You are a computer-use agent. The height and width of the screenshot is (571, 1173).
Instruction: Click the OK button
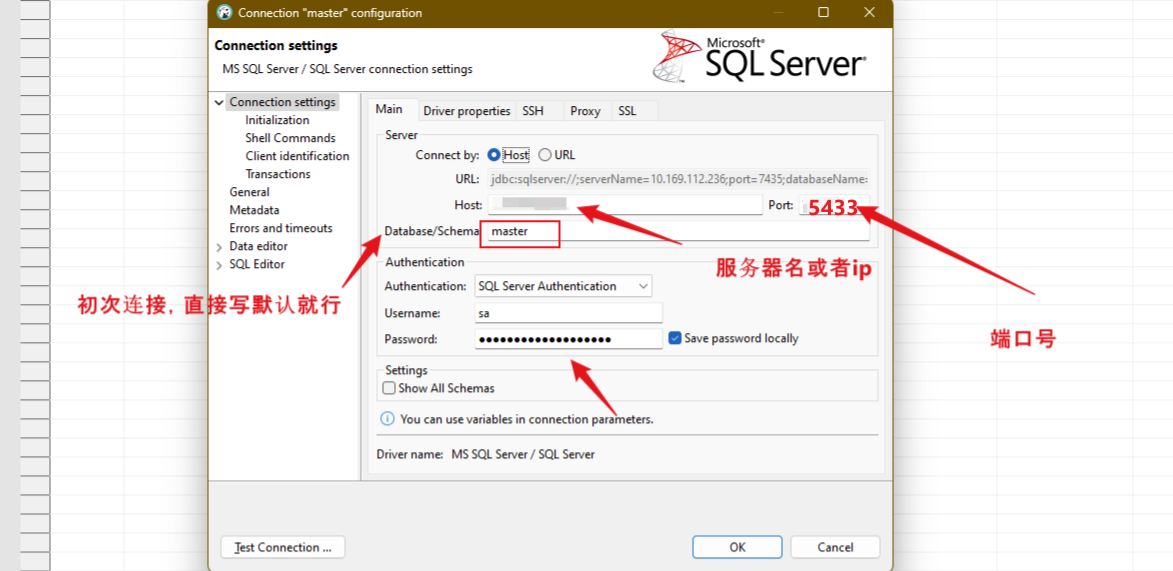tap(738, 547)
